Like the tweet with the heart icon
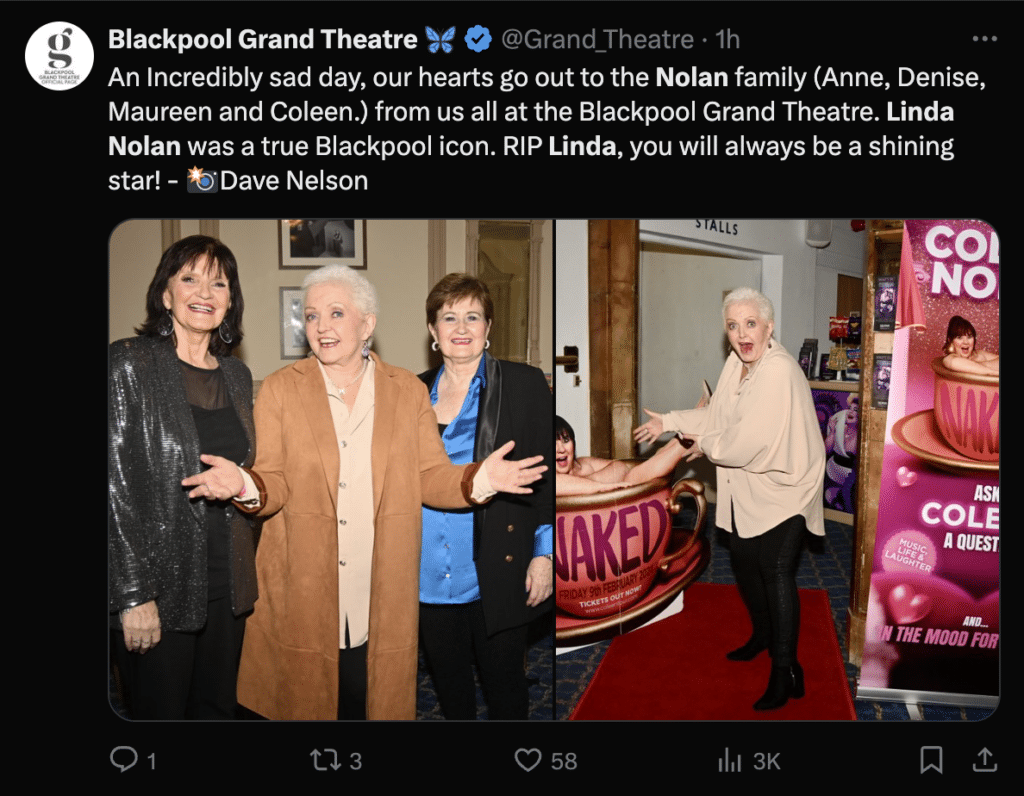1024x796 pixels. (528, 760)
